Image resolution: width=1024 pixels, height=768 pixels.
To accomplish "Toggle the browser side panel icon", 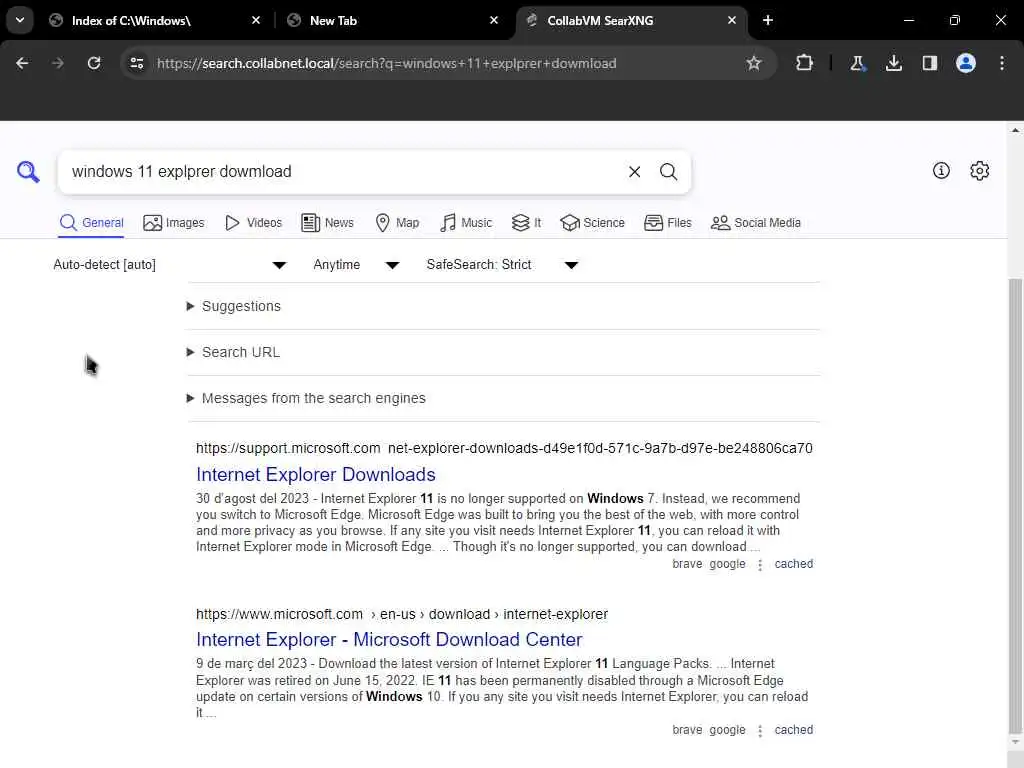I will (x=929, y=63).
